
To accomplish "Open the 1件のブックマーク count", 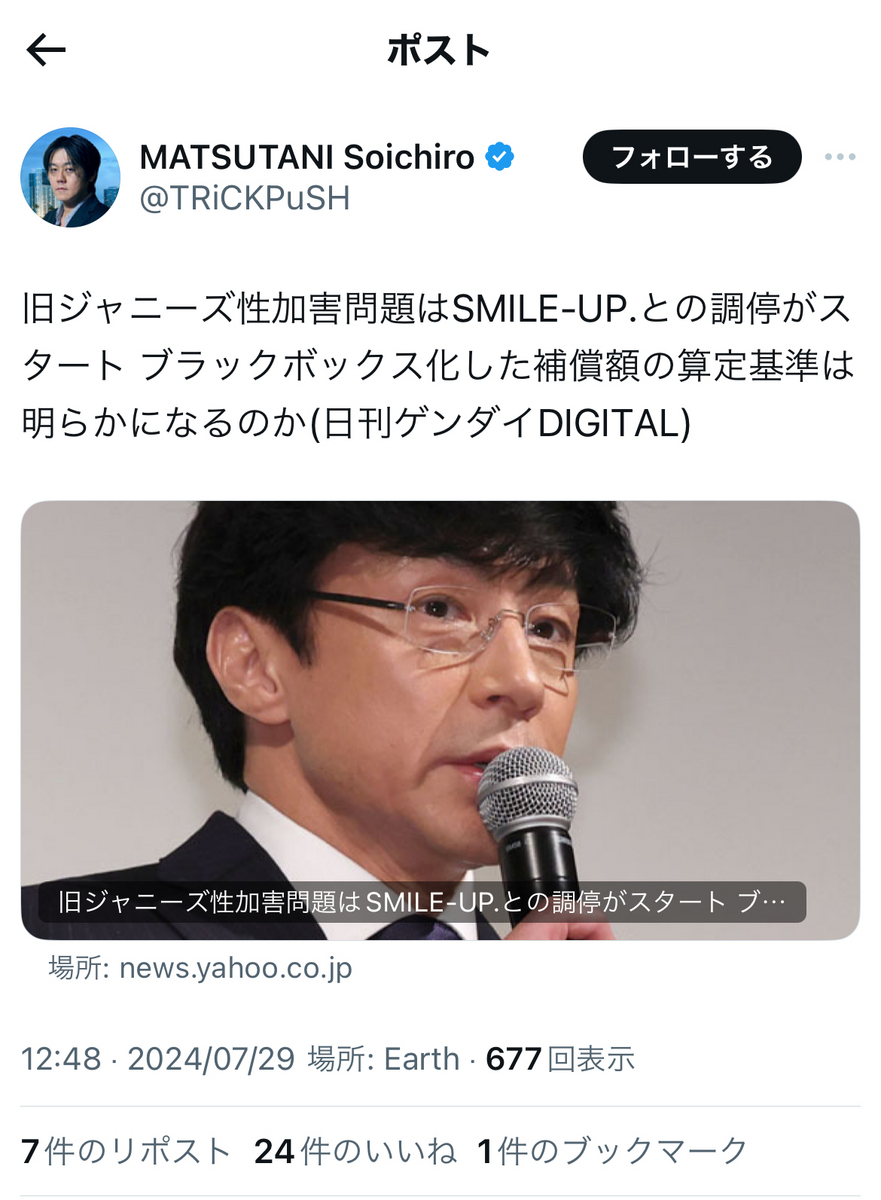I will coord(613,1151).
